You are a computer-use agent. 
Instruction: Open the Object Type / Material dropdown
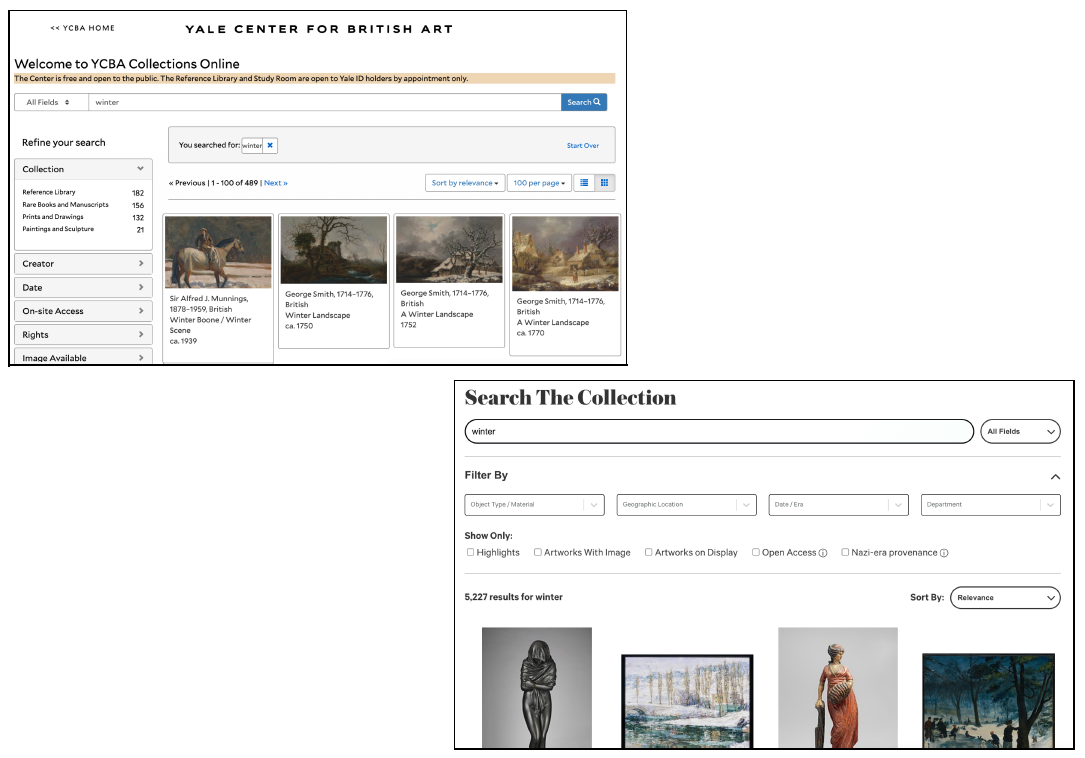pos(534,505)
